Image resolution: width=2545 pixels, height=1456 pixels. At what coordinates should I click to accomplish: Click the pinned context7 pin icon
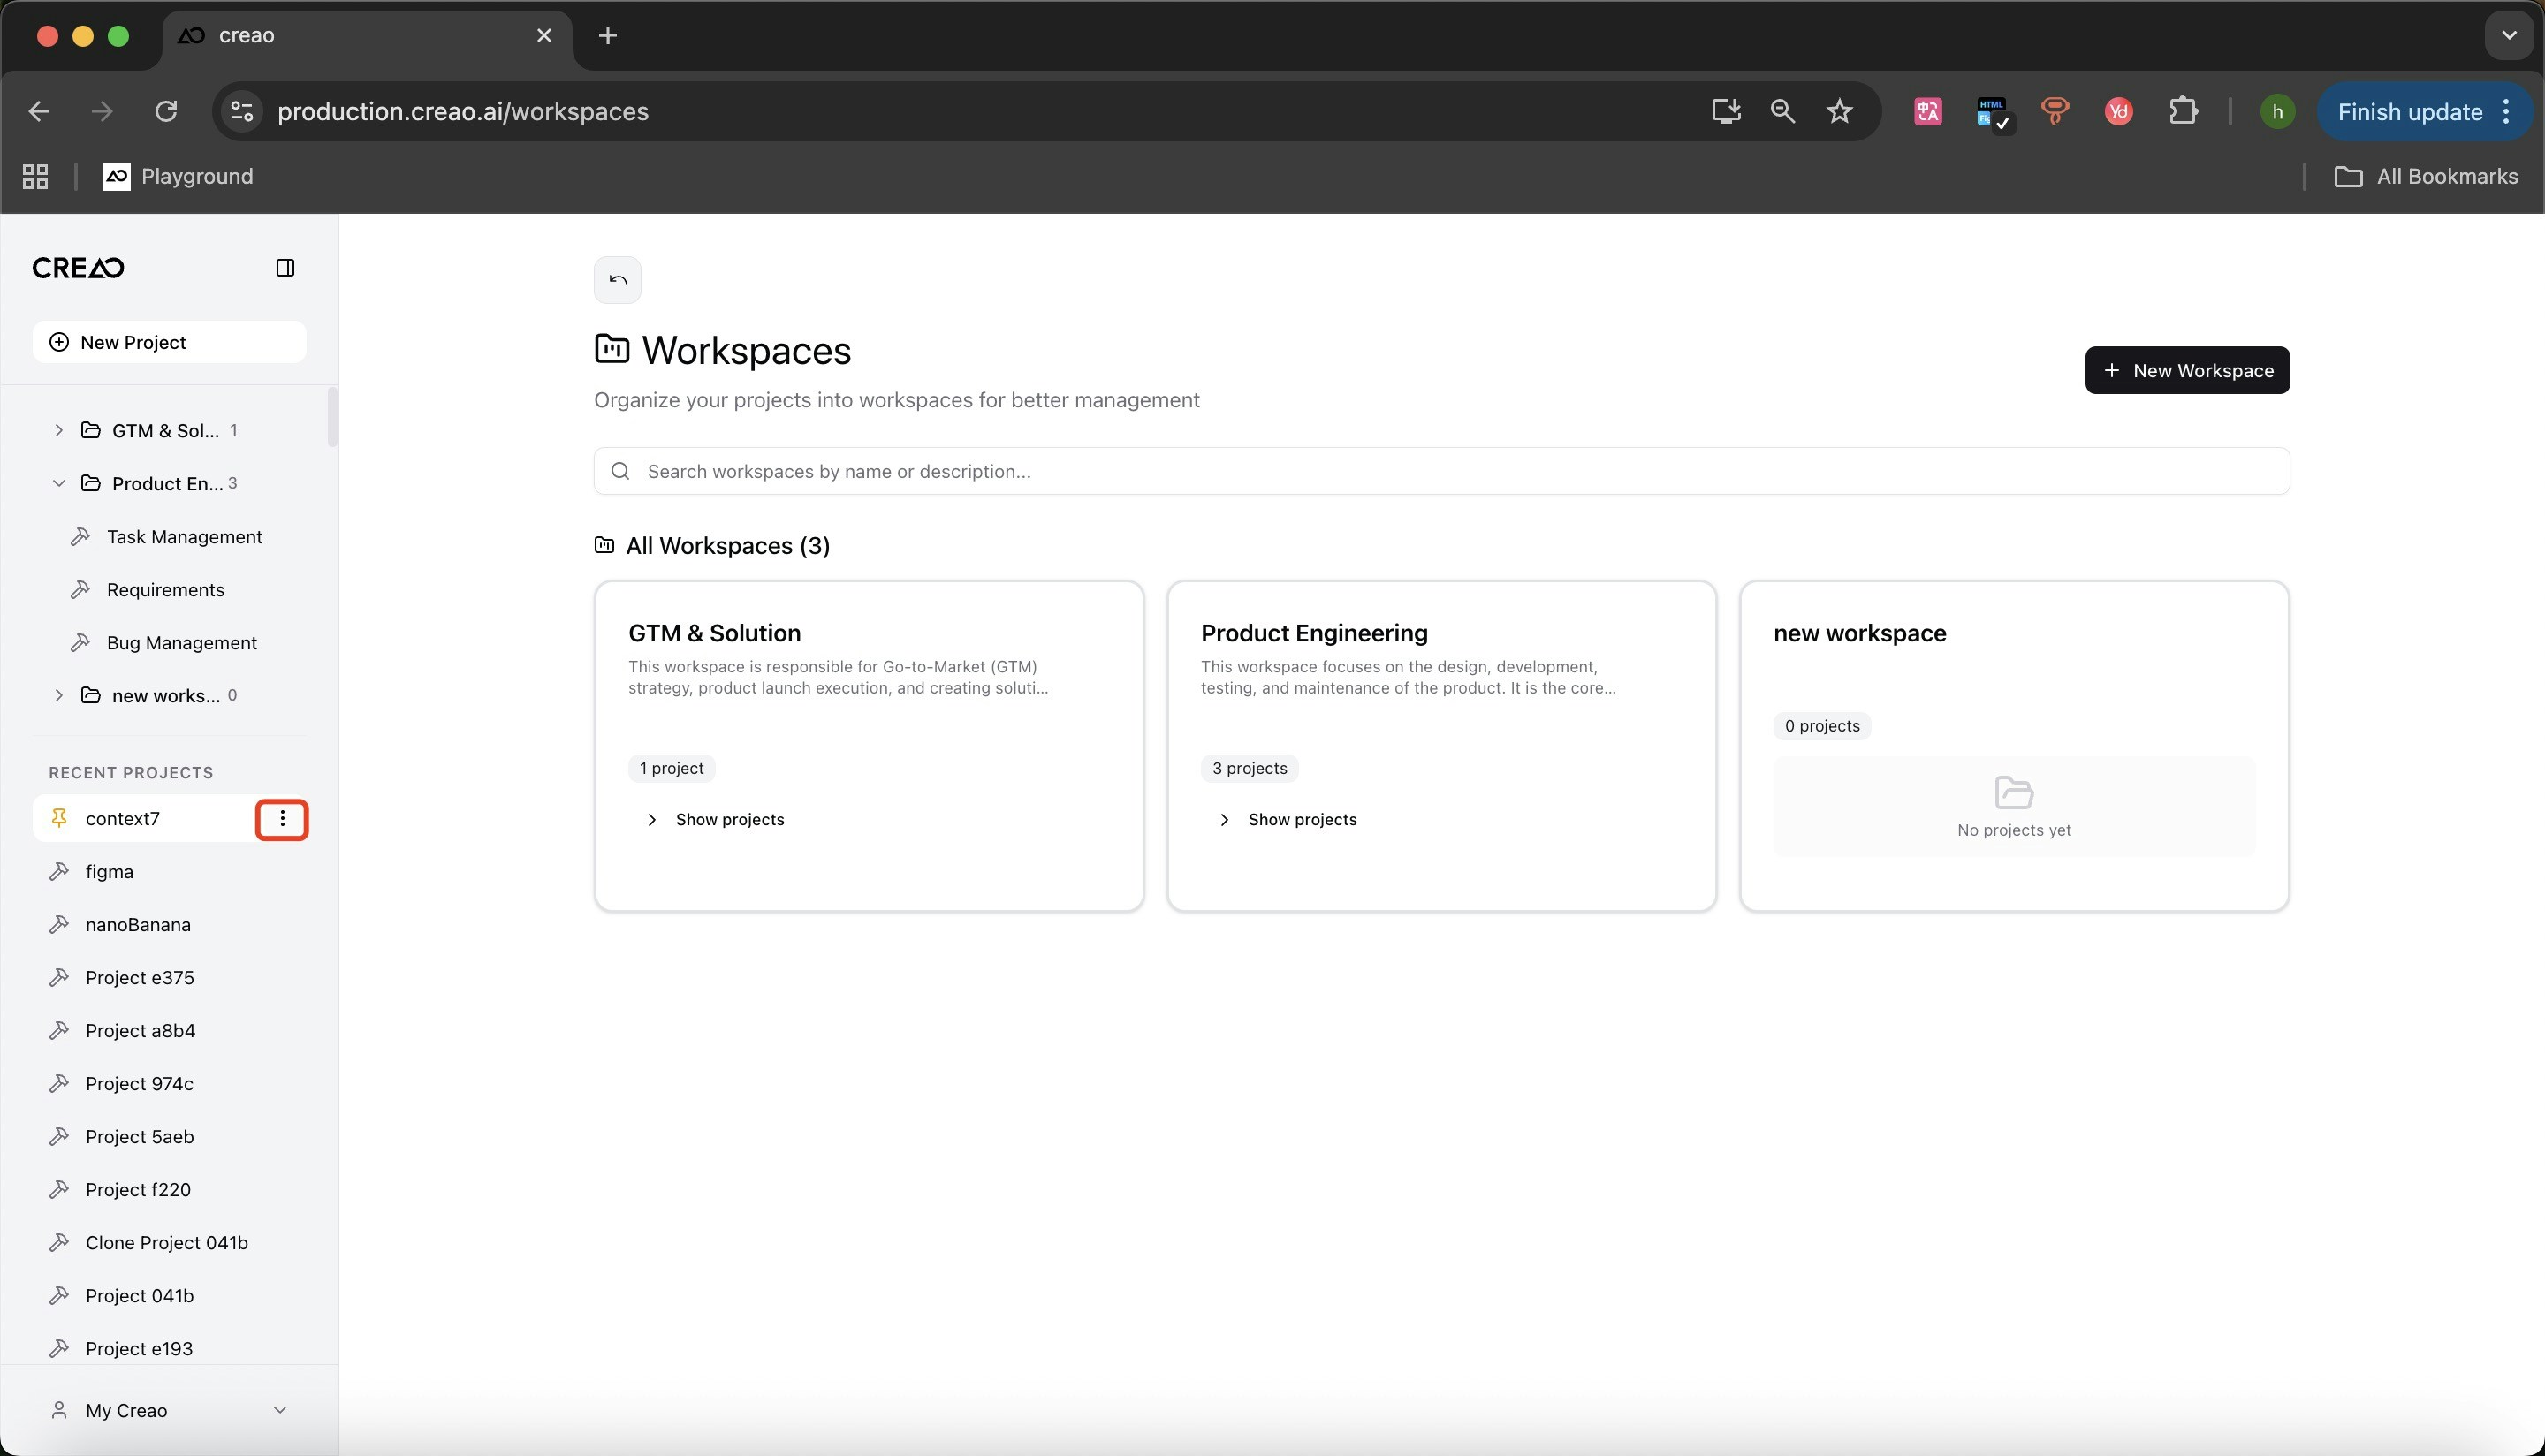pyautogui.click(x=59, y=818)
